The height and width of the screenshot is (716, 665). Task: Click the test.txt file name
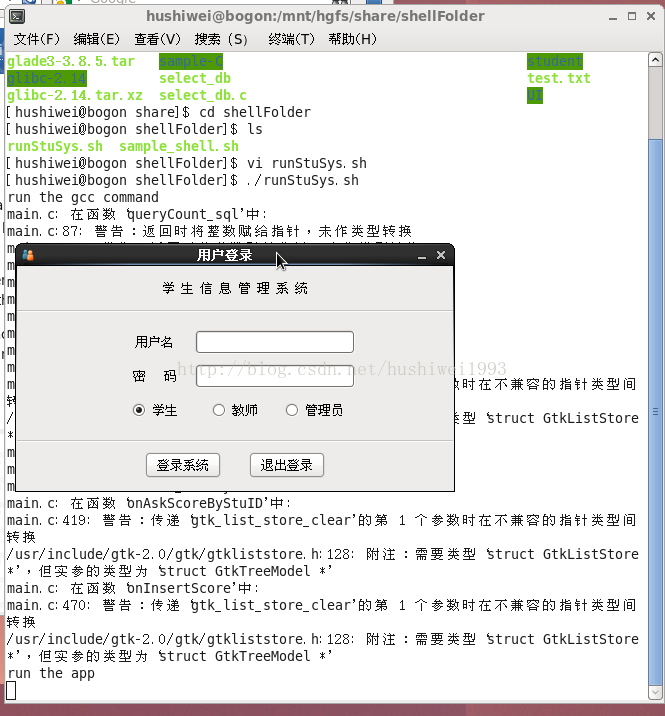[559, 78]
